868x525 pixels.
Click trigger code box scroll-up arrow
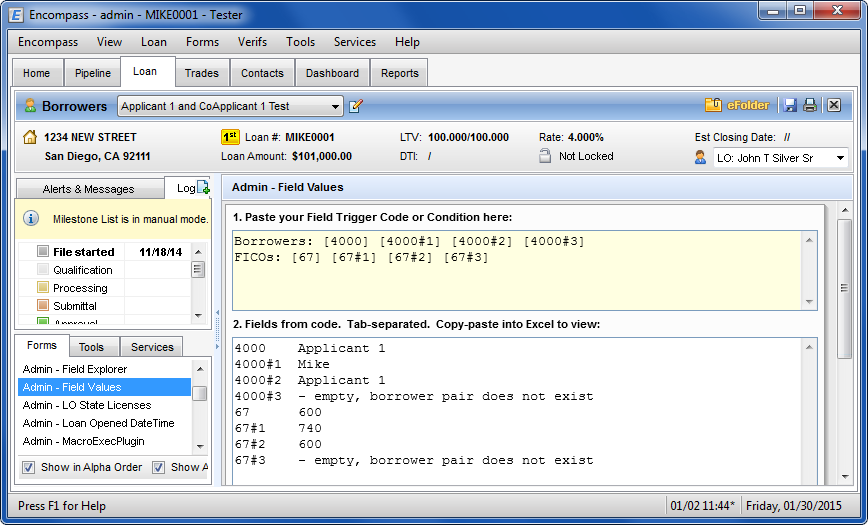point(809,240)
